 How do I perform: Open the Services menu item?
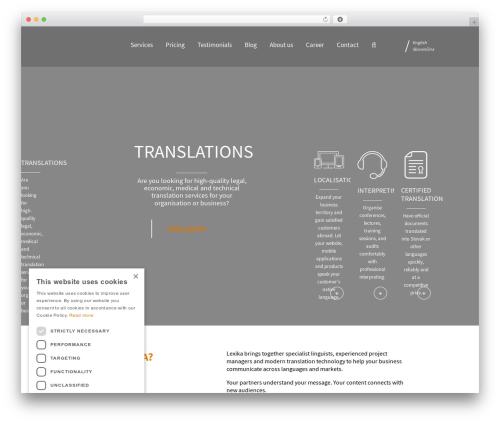click(x=142, y=45)
